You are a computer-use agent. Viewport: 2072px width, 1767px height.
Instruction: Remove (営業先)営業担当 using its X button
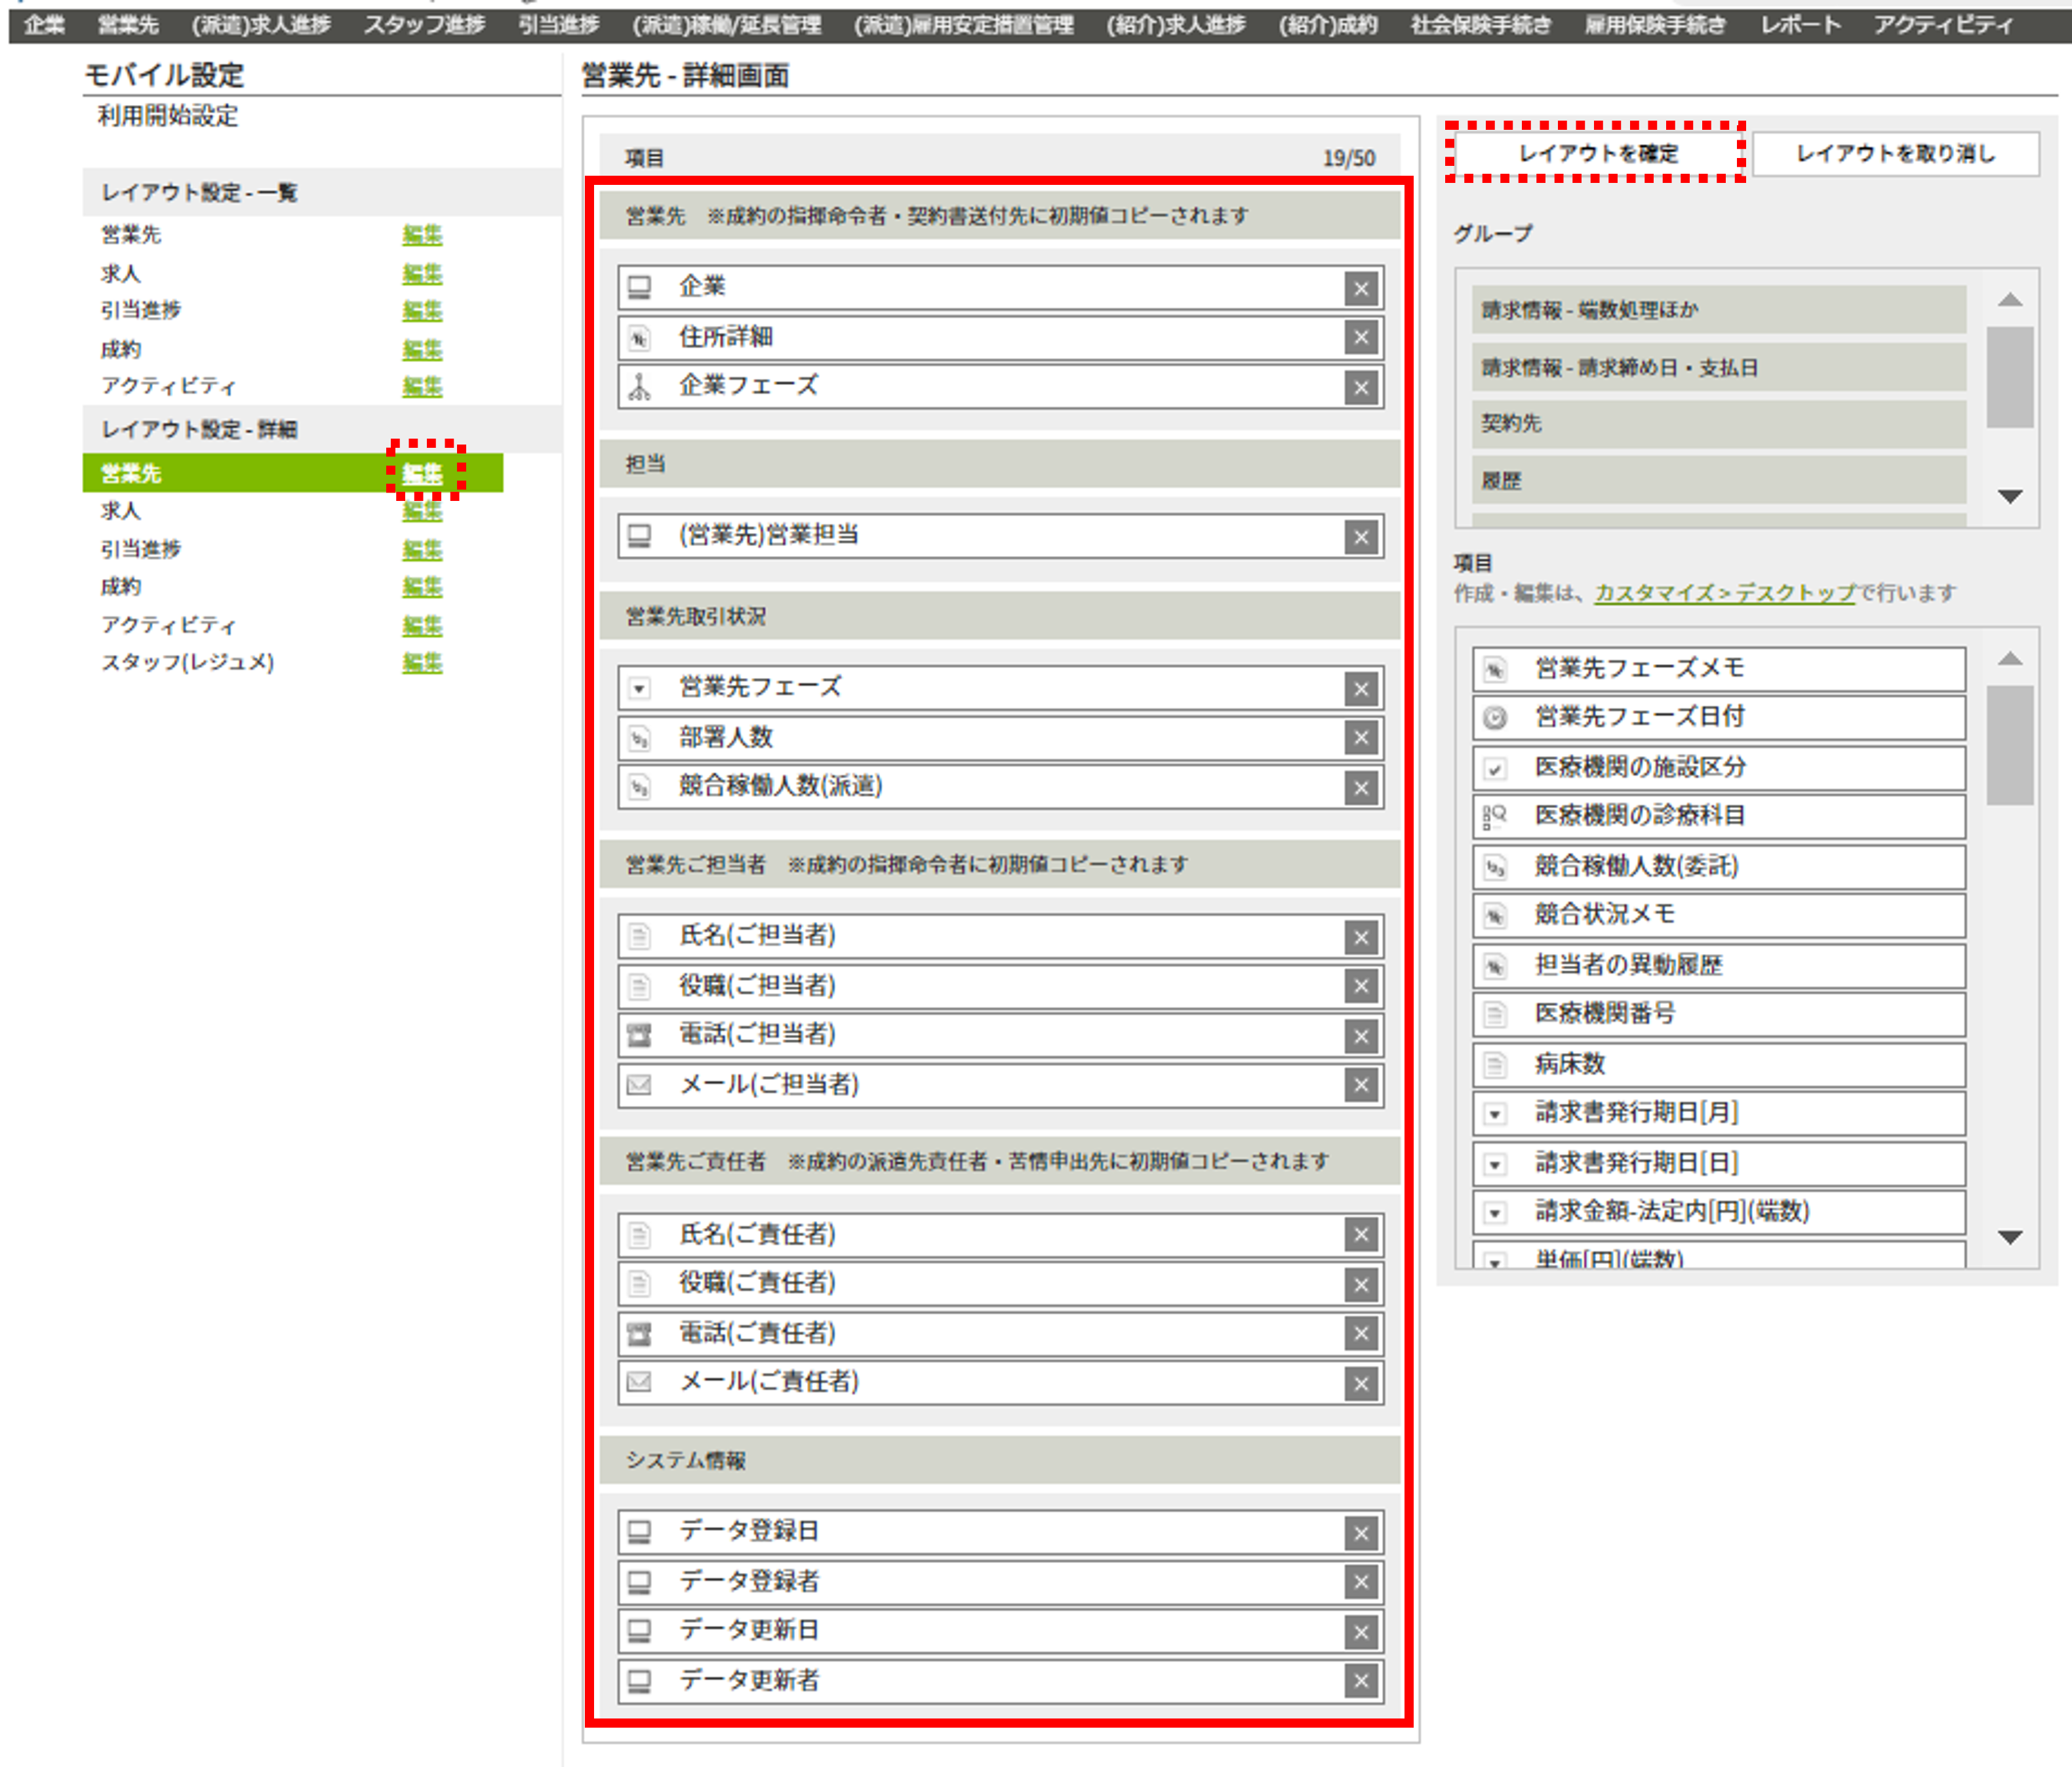pos(1360,537)
